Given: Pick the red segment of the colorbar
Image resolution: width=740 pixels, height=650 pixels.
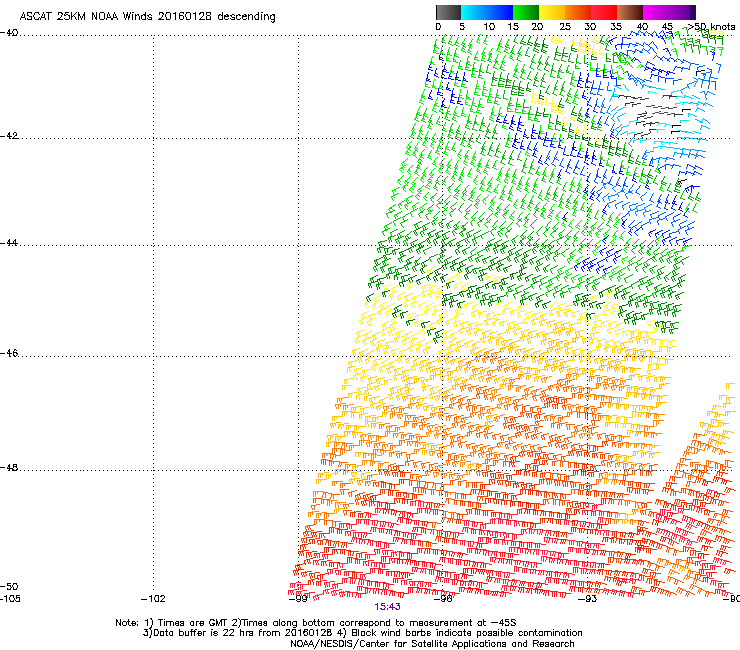Looking at the screenshot, I should click(x=604, y=12).
